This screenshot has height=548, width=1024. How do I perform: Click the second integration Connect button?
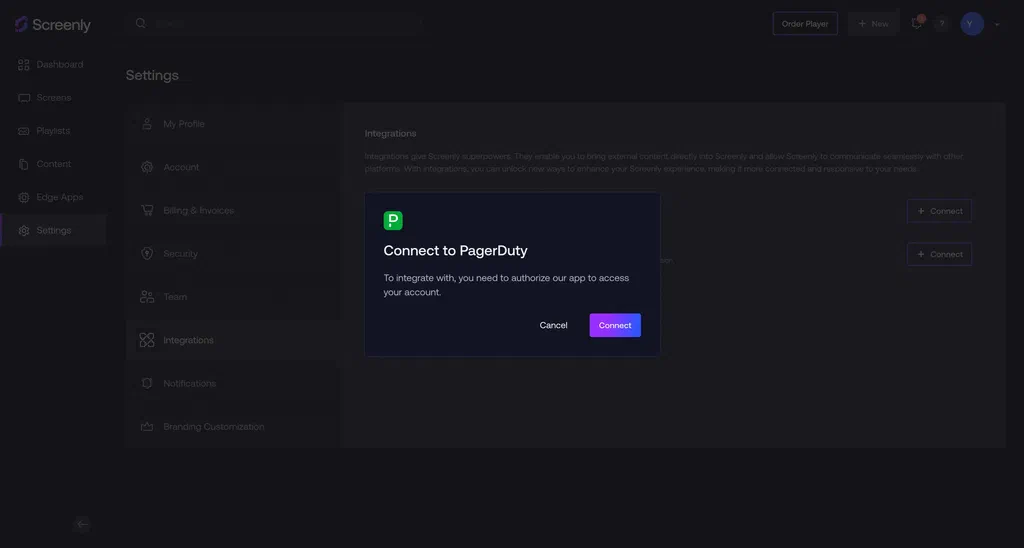(939, 254)
